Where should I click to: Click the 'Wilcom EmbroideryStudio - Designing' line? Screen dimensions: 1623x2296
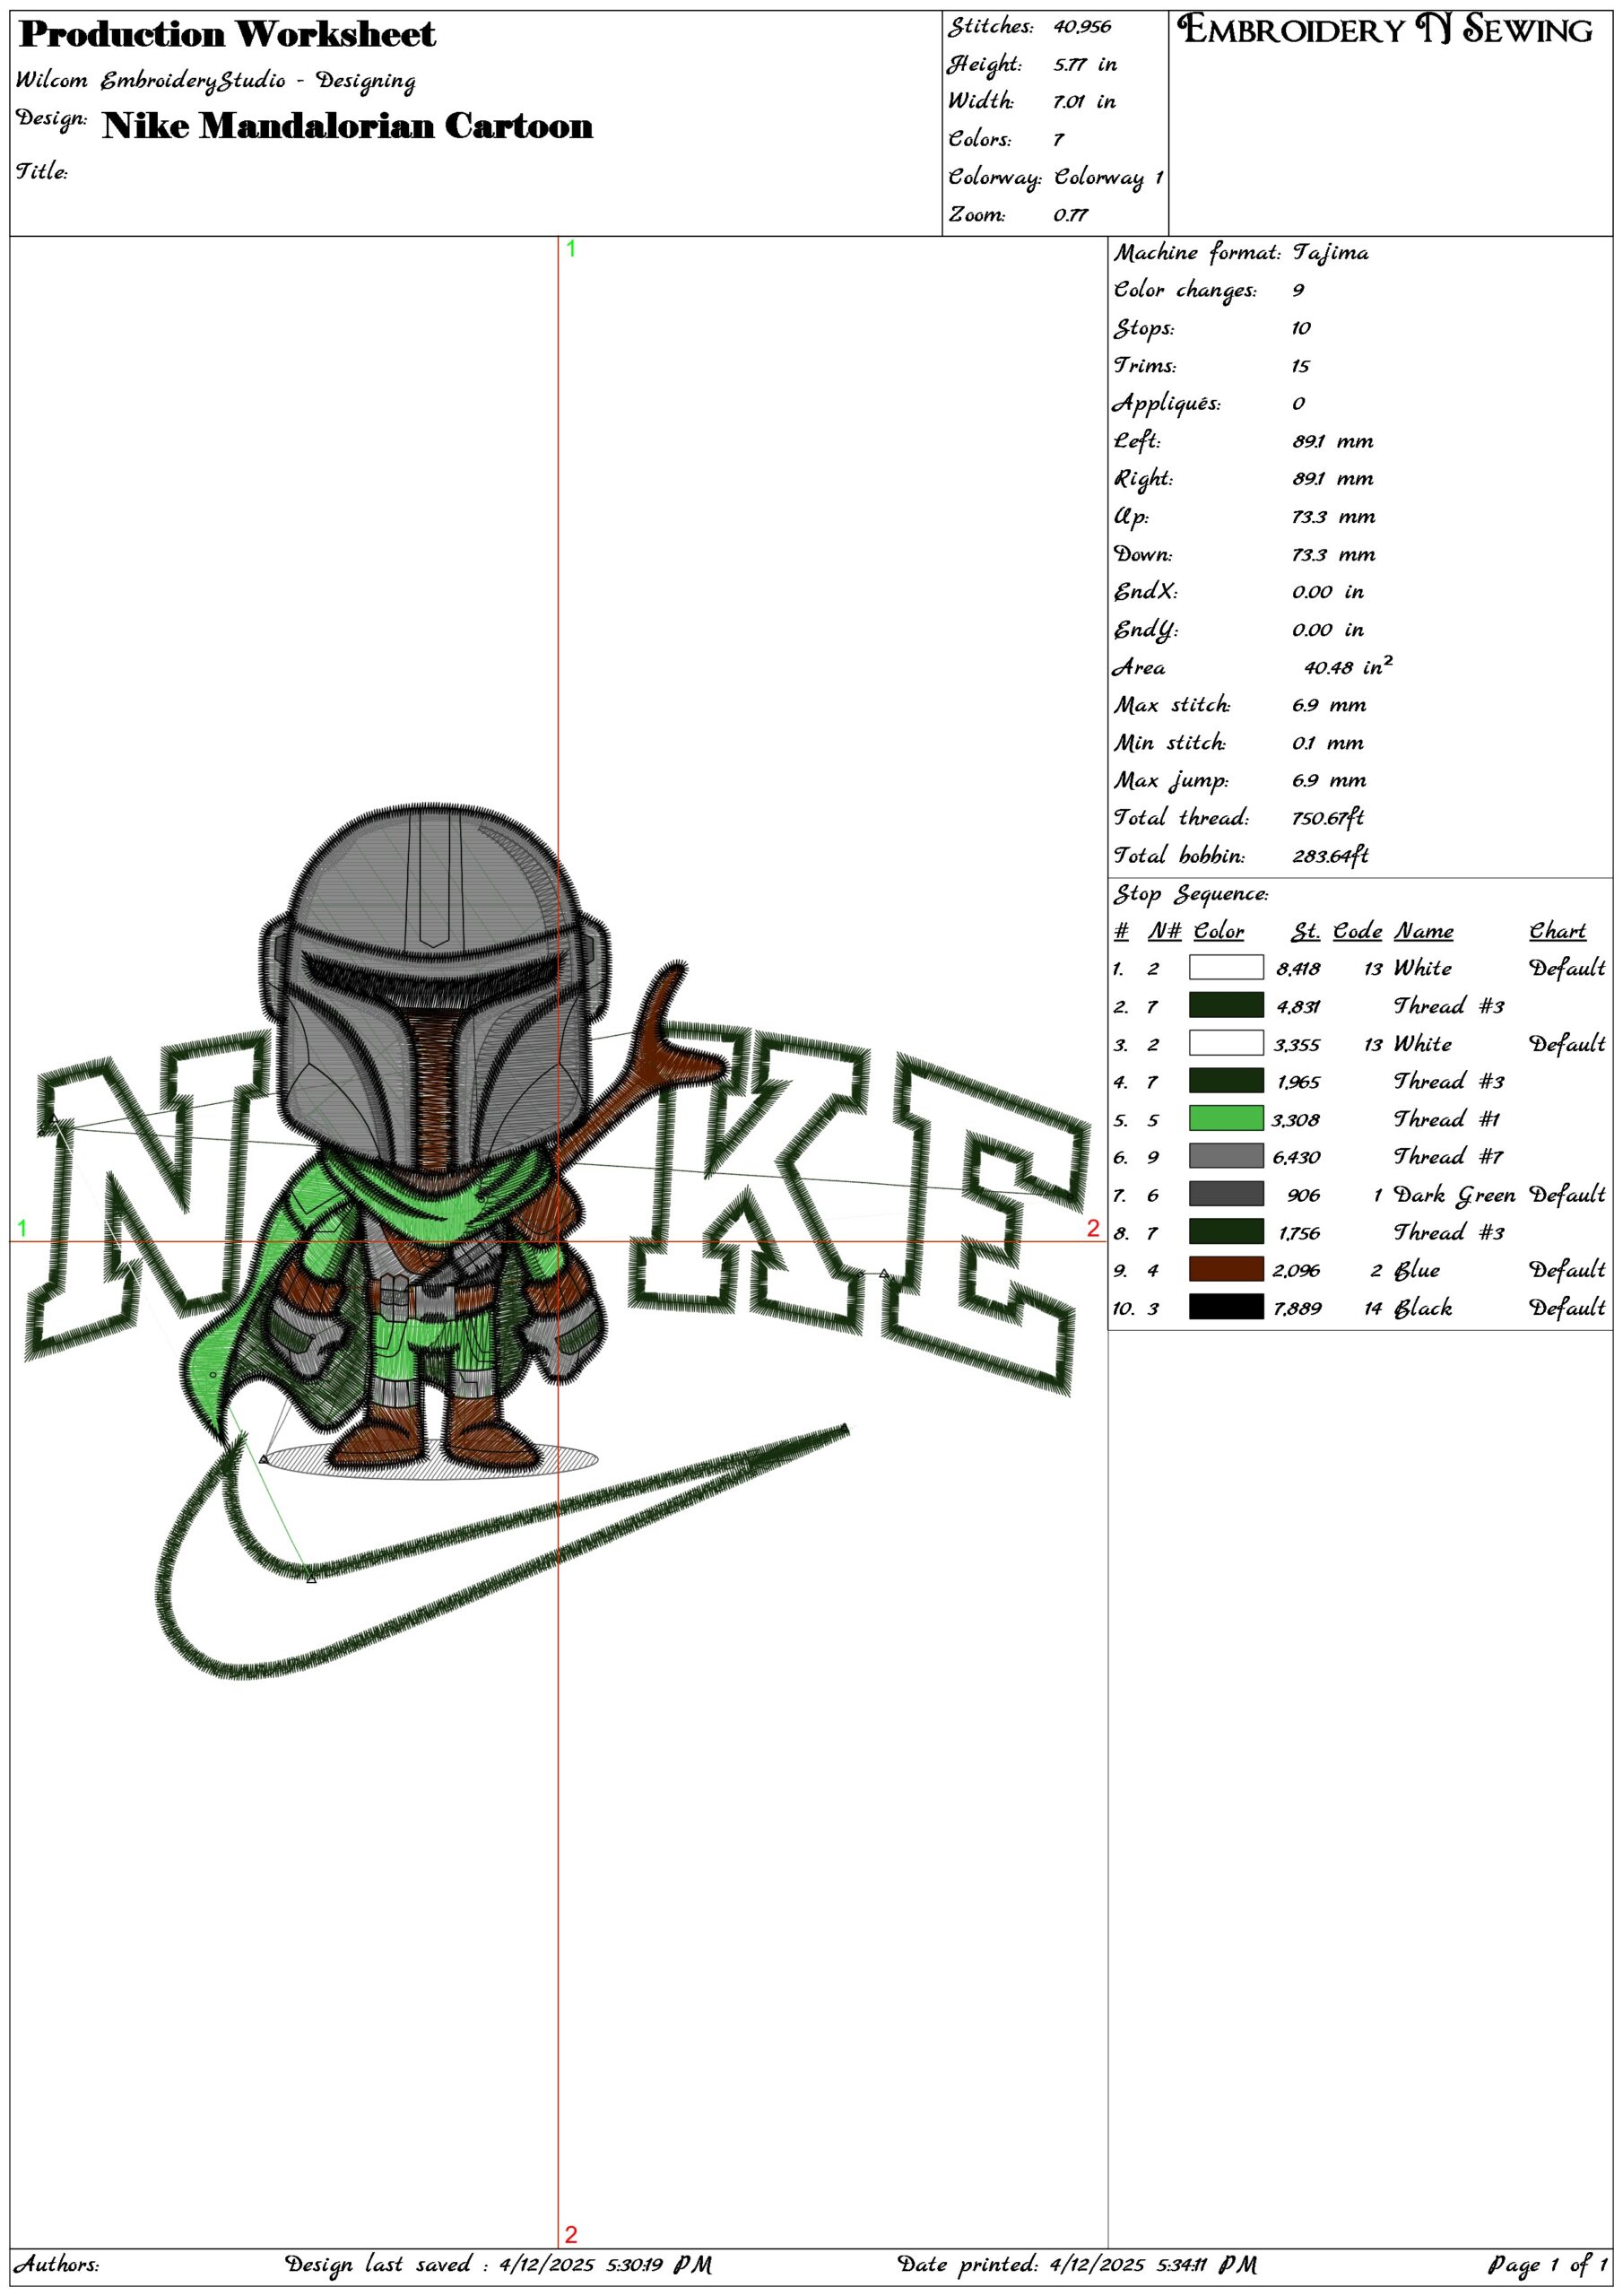(x=216, y=81)
